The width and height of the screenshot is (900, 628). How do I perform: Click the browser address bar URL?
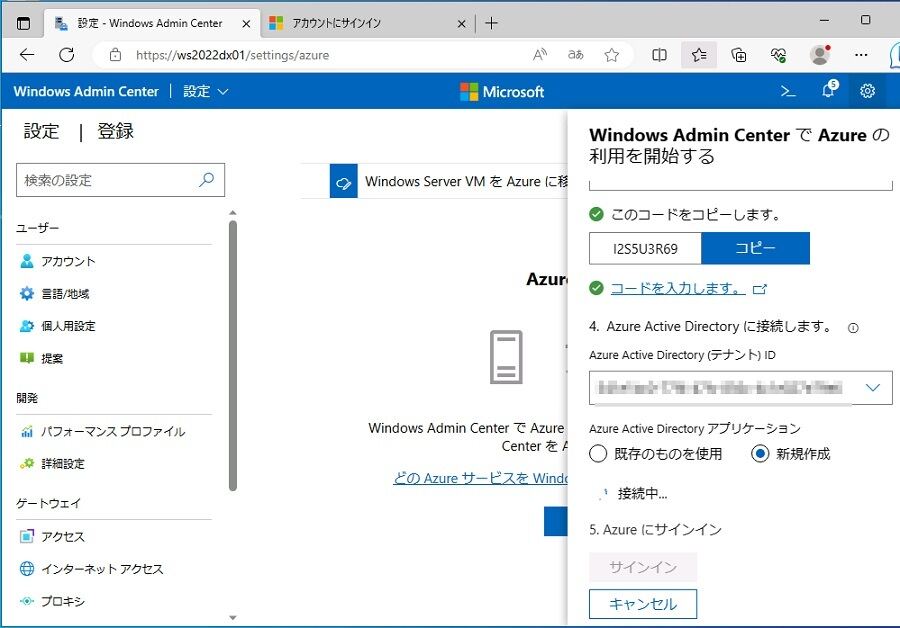click(232, 55)
